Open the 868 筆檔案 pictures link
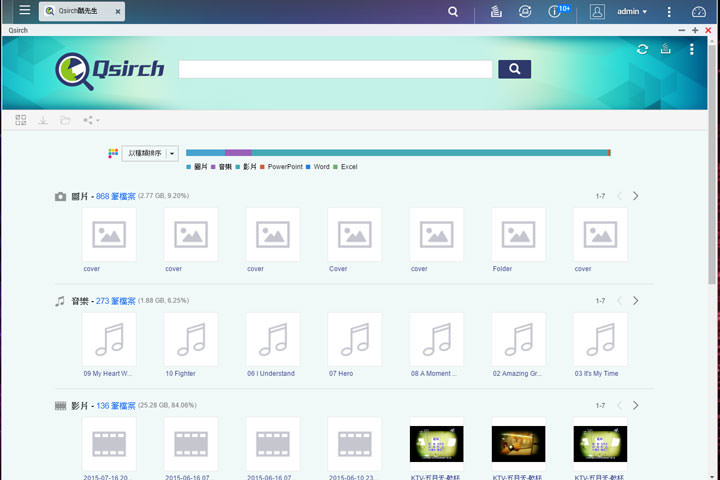This screenshot has width=720, height=480. [115, 196]
